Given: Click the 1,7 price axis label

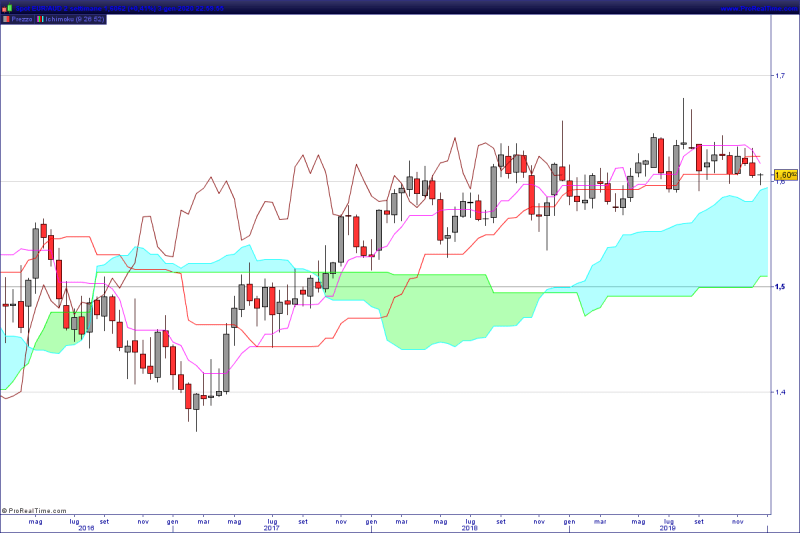Looking at the screenshot, I should coord(781,76).
